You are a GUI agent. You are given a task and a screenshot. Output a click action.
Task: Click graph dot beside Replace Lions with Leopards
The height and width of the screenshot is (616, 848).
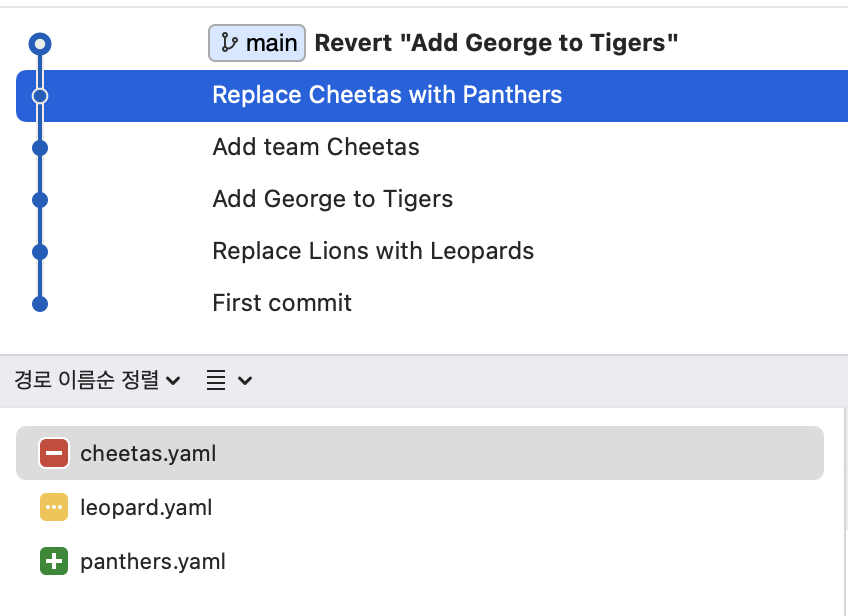pyautogui.click(x=40, y=252)
